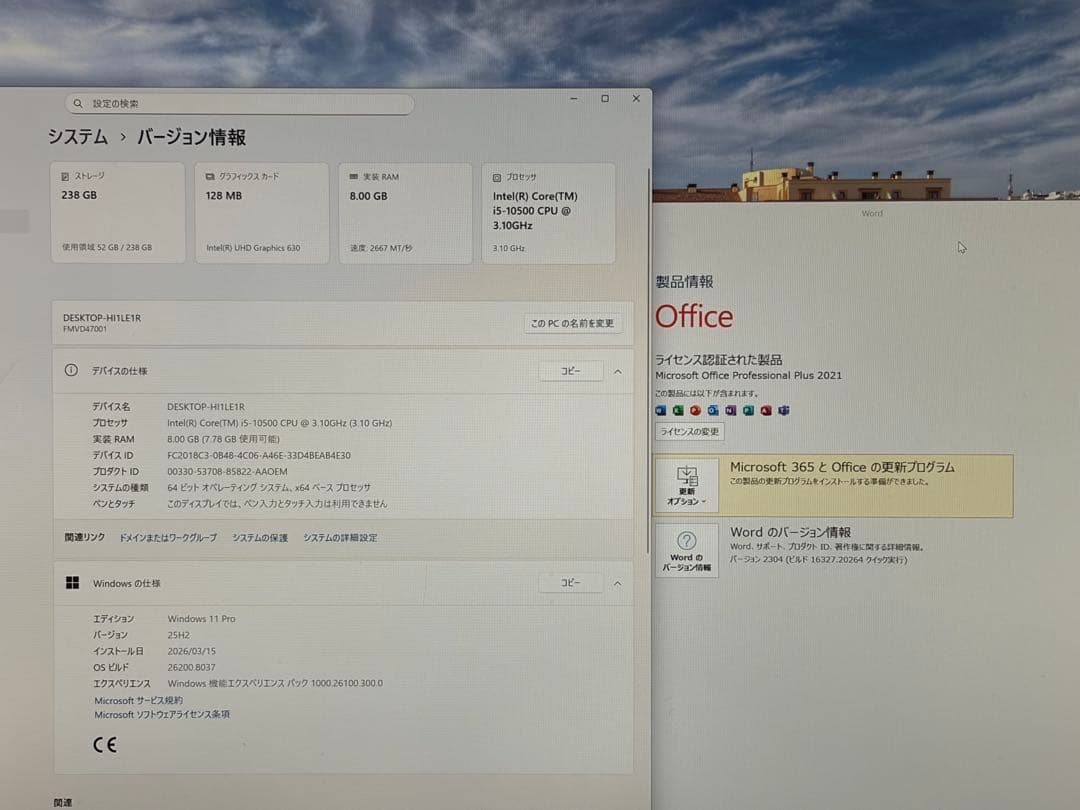Open ドメインまたはワークグループ link
1080x810 pixels.
[x=168, y=537]
